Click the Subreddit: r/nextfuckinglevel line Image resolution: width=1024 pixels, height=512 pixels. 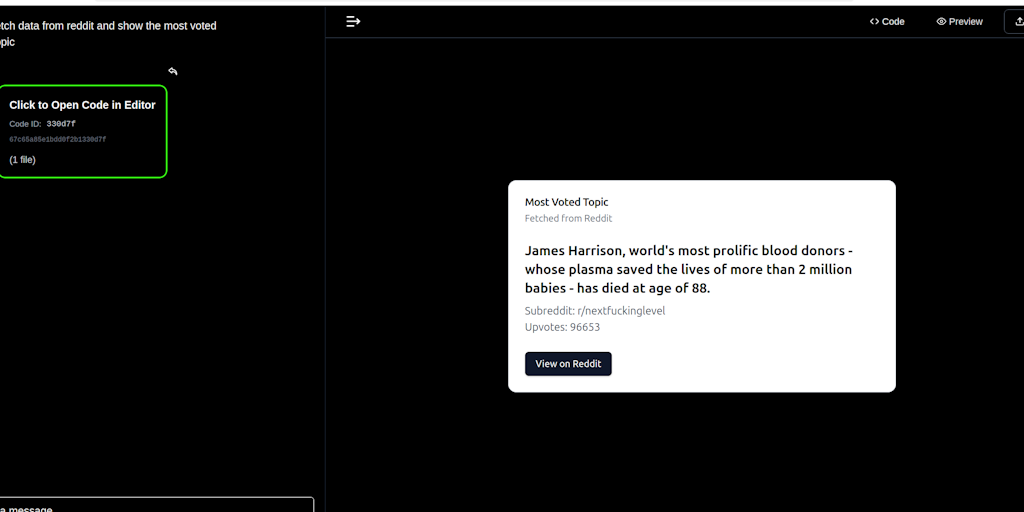[595, 311]
